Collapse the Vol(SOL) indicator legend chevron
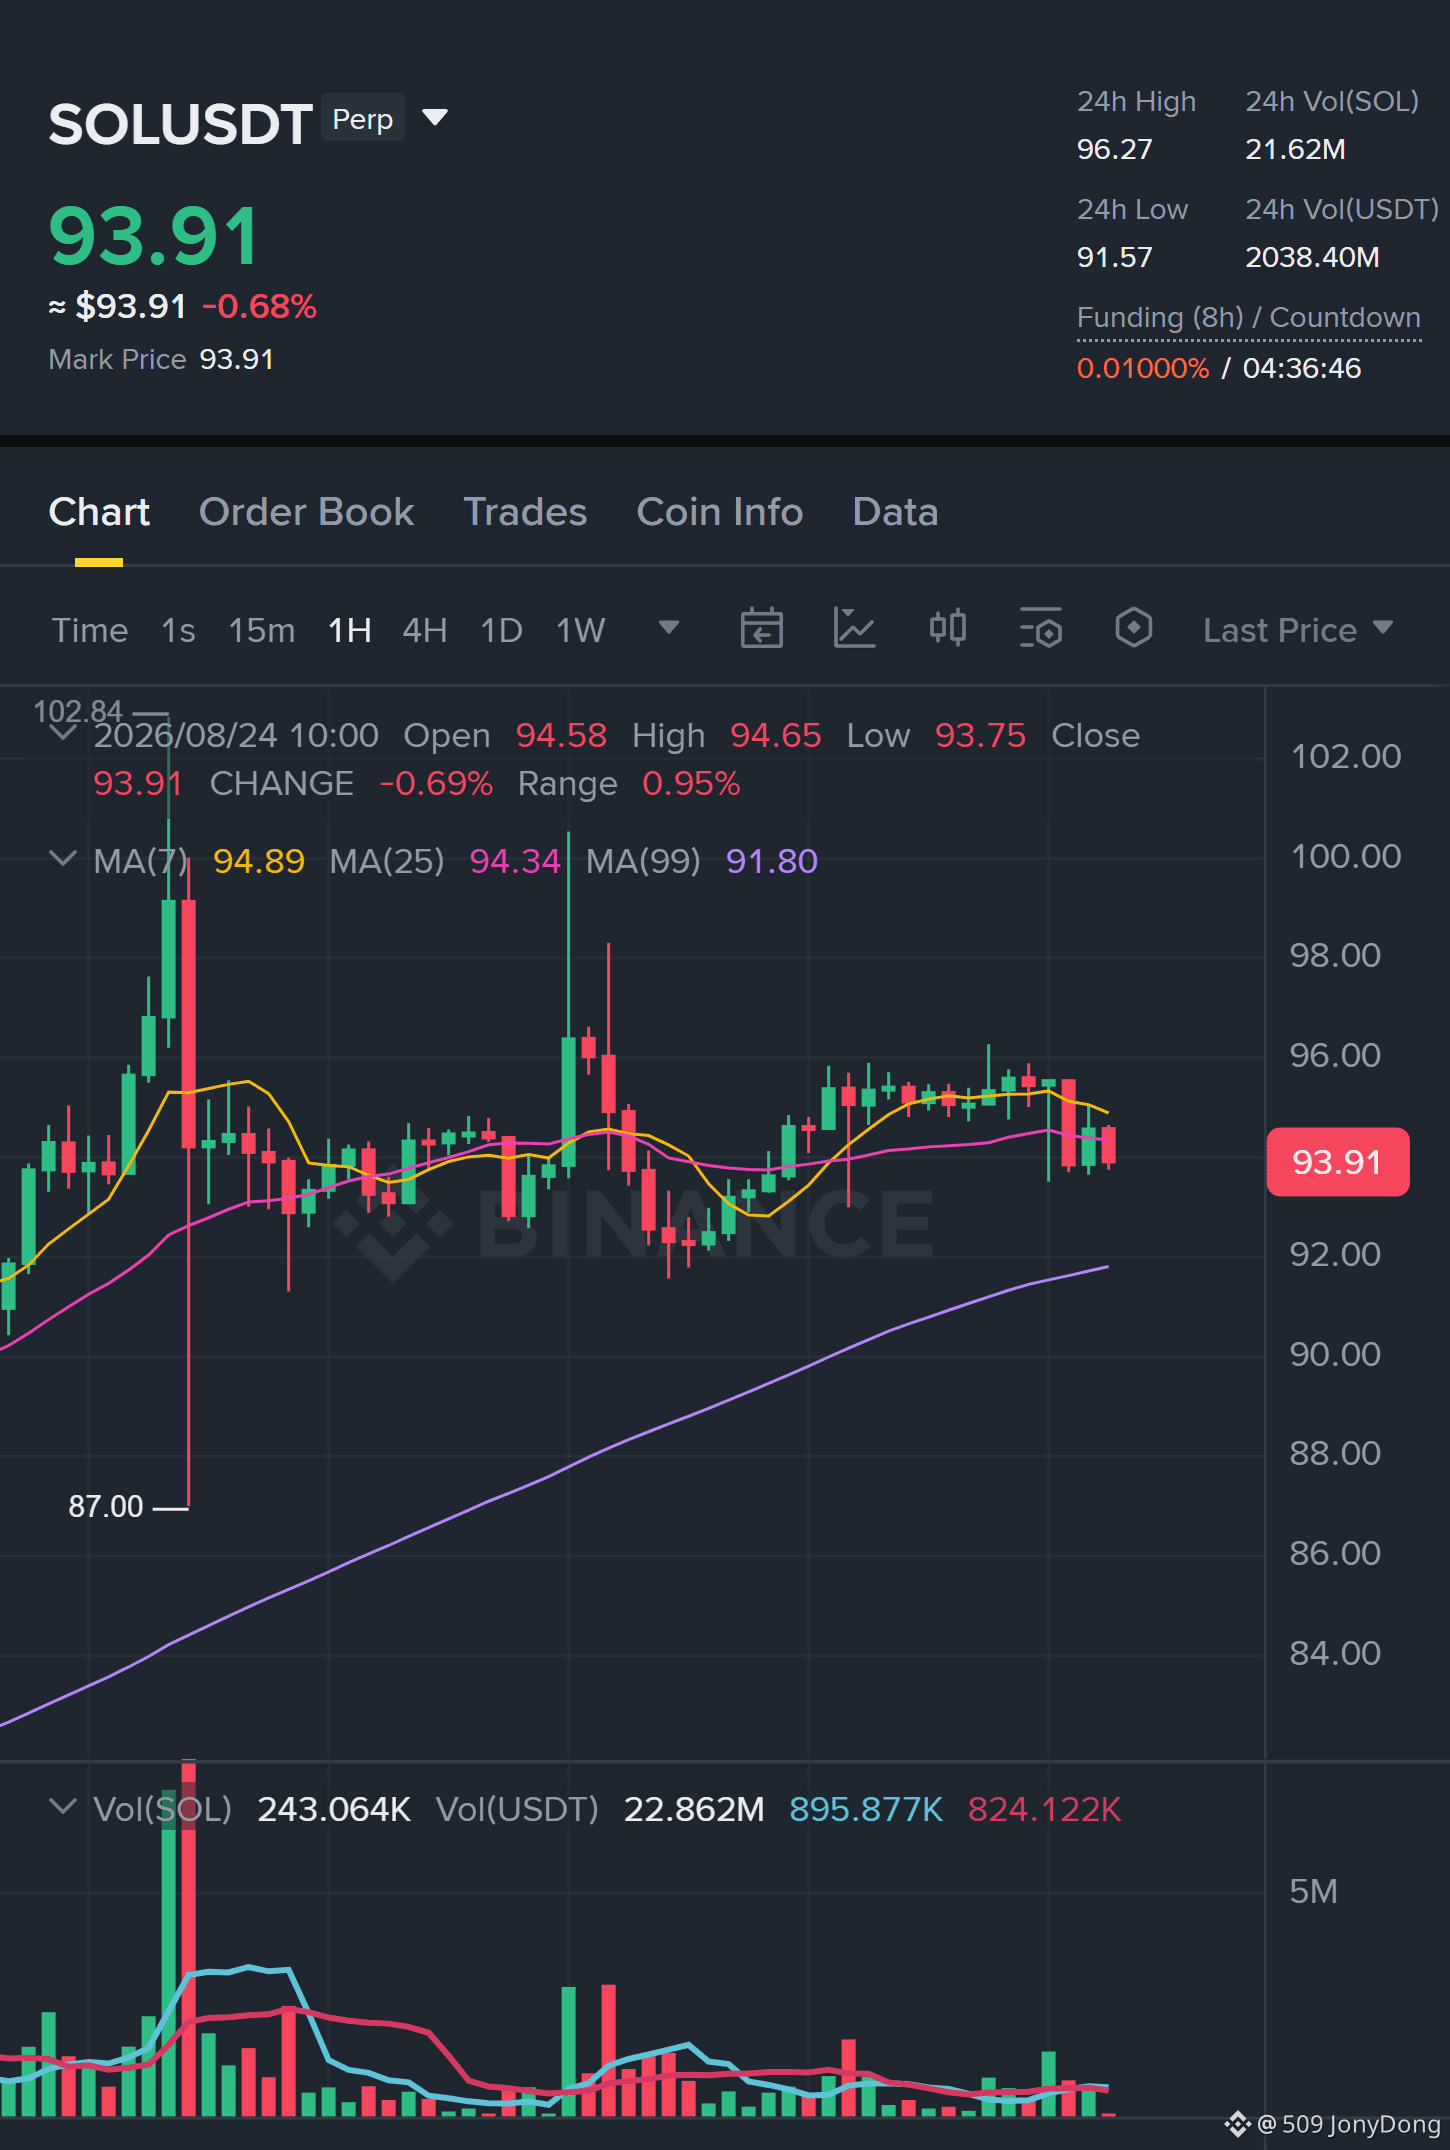 (x=62, y=1807)
